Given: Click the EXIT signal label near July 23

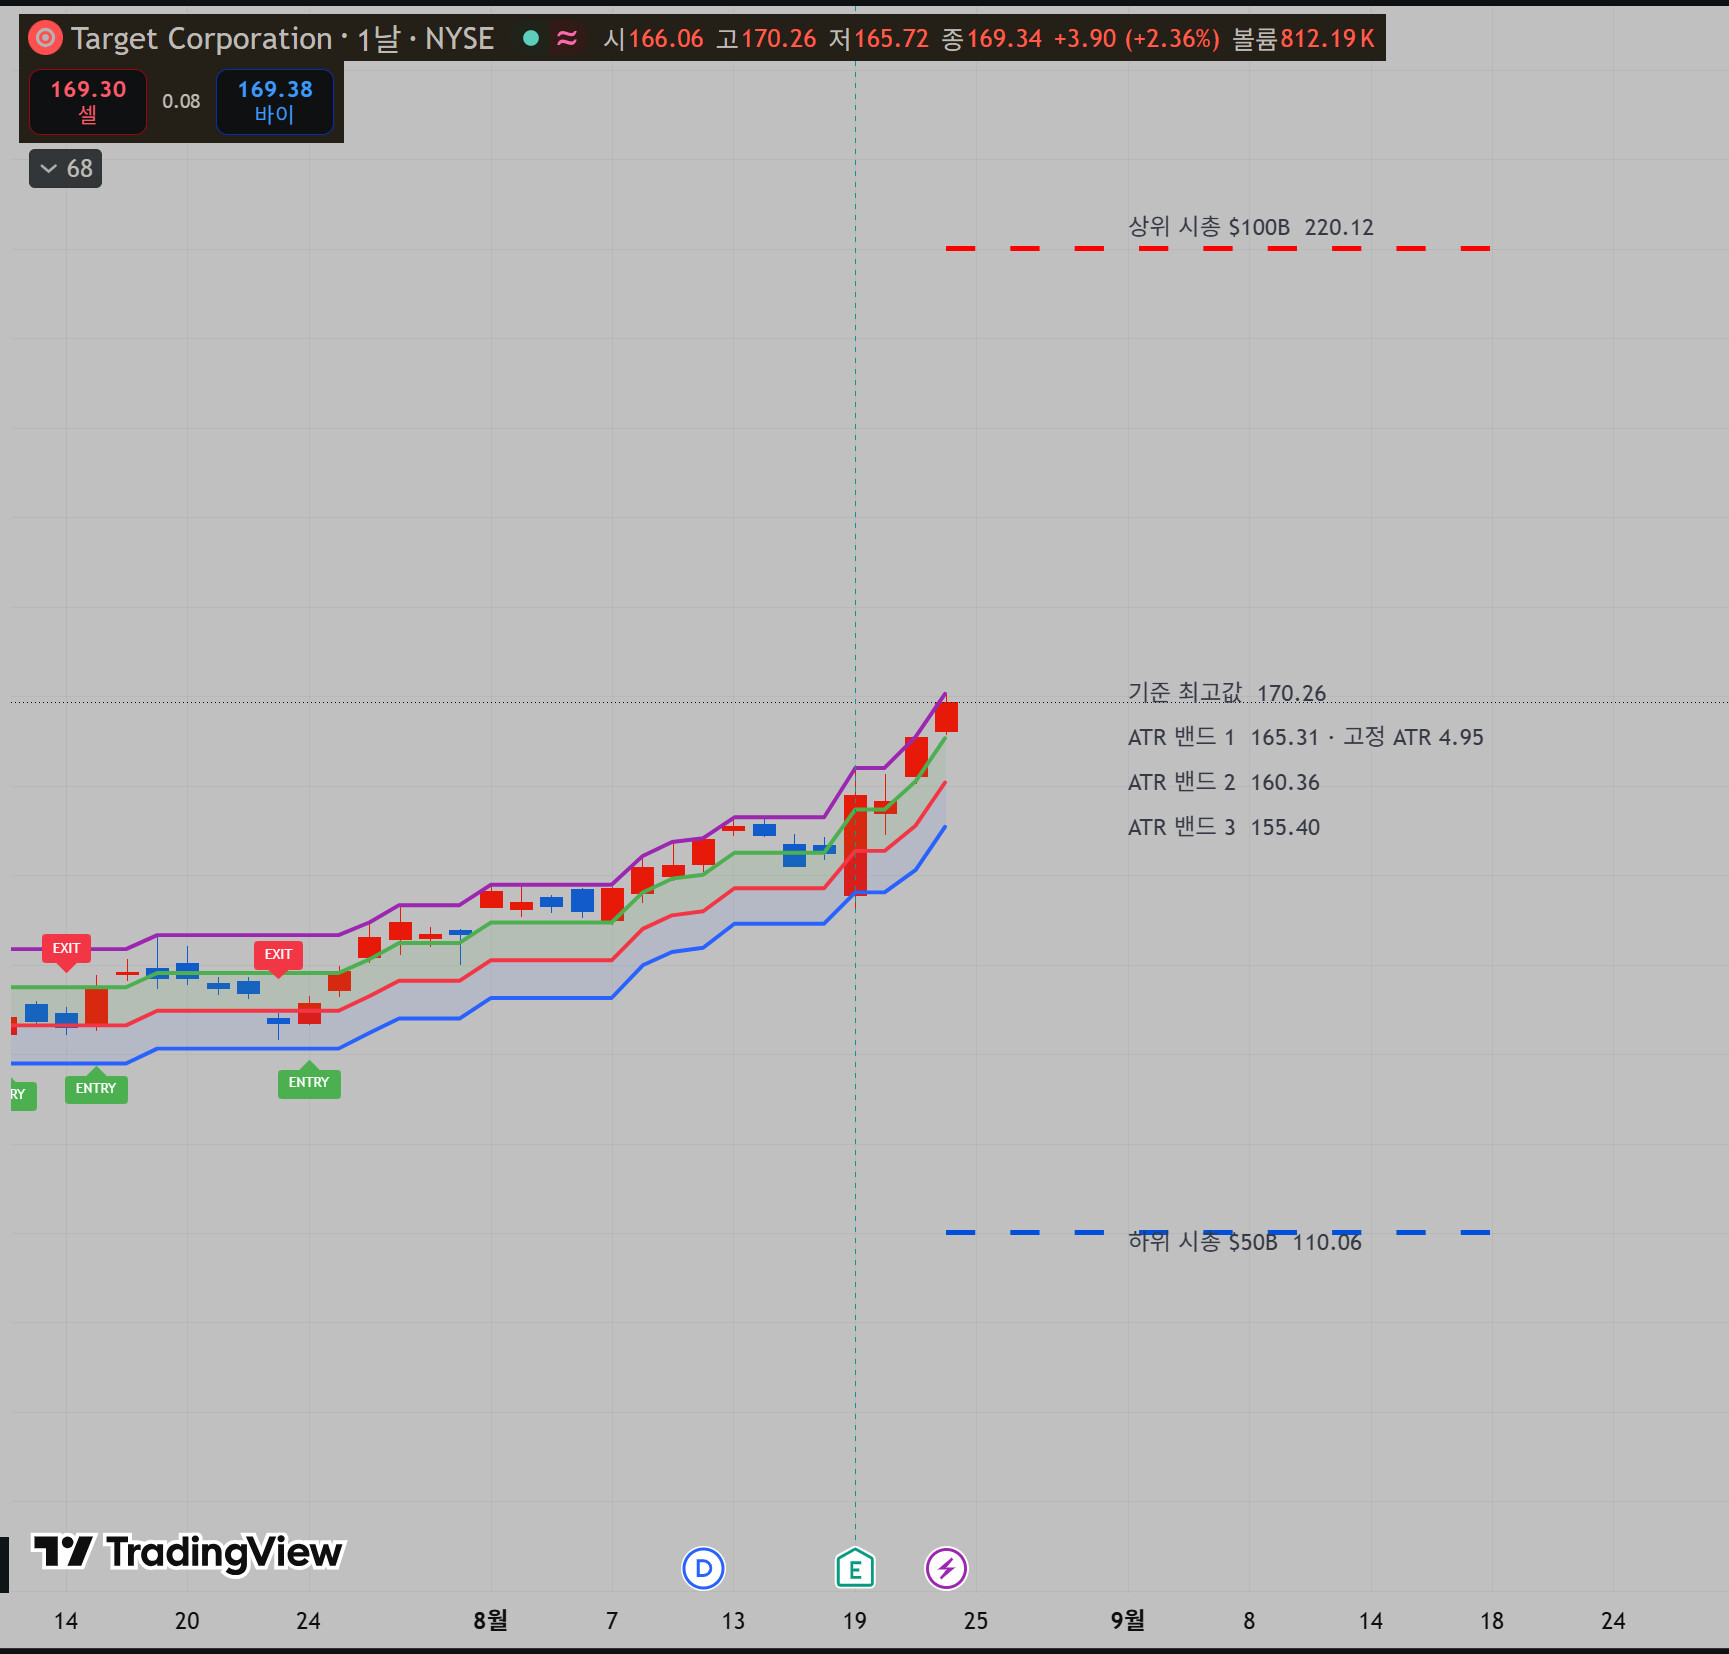Looking at the screenshot, I should point(278,955).
